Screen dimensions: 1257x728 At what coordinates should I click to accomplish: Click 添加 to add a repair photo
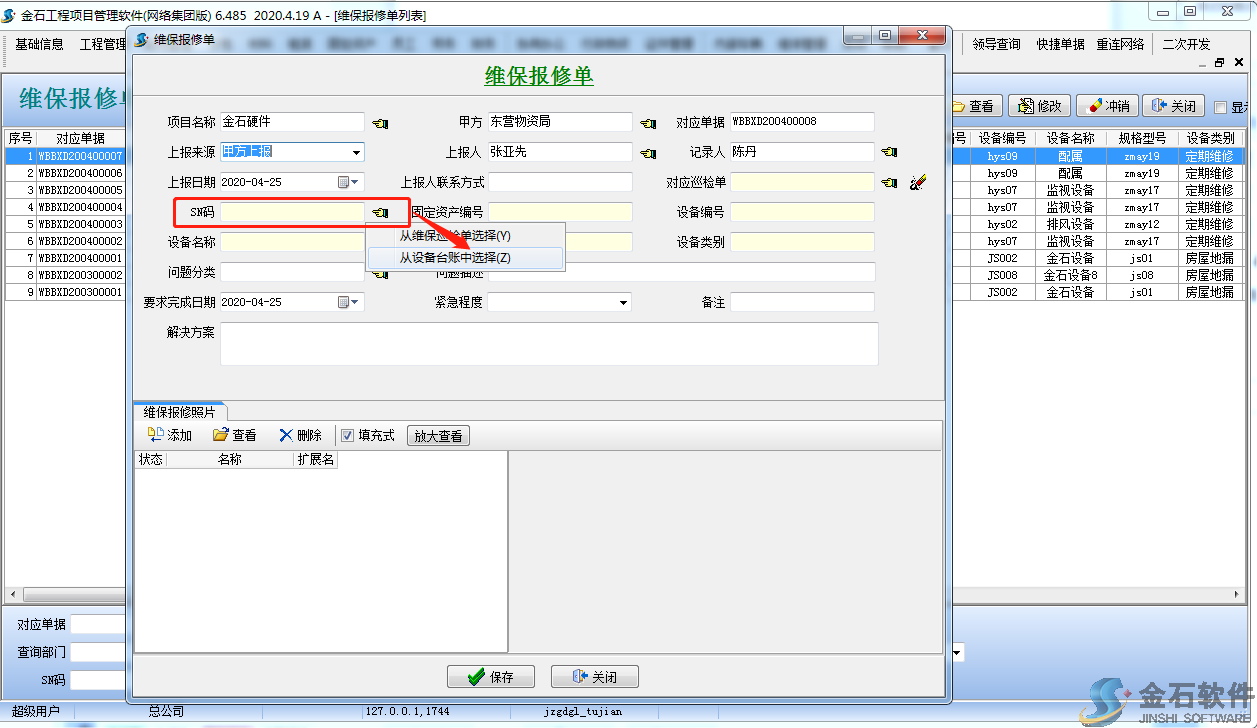point(169,436)
